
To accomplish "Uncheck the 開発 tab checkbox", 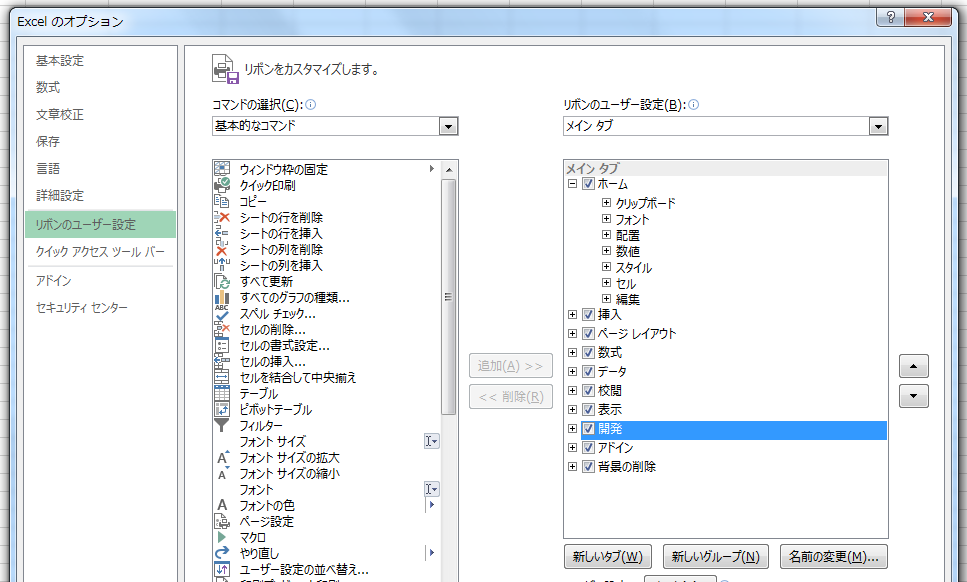I will point(588,428).
